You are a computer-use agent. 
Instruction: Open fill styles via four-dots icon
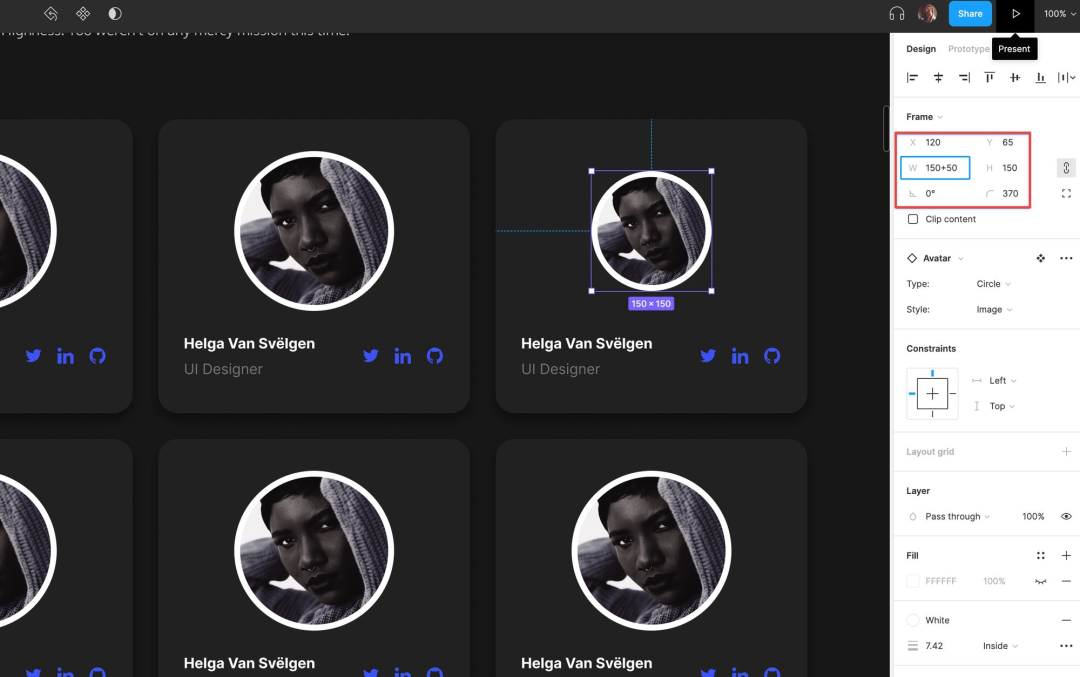tap(1040, 556)
